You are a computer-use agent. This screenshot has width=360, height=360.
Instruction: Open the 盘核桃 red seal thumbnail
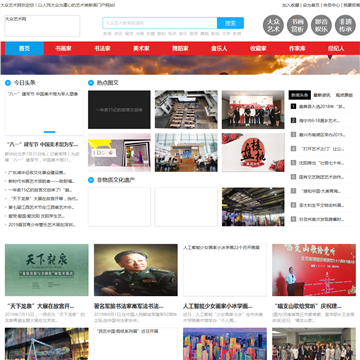tap(253, 153)
